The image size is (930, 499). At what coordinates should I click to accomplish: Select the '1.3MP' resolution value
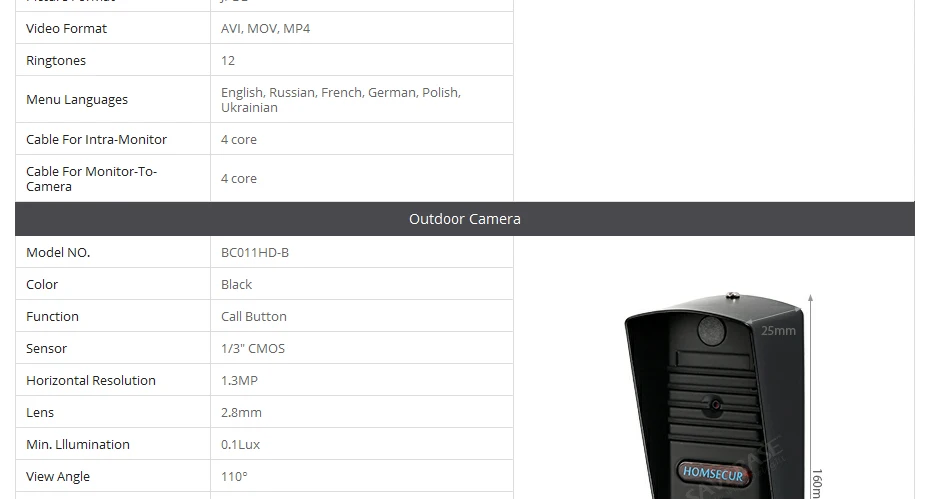[239, 381]
